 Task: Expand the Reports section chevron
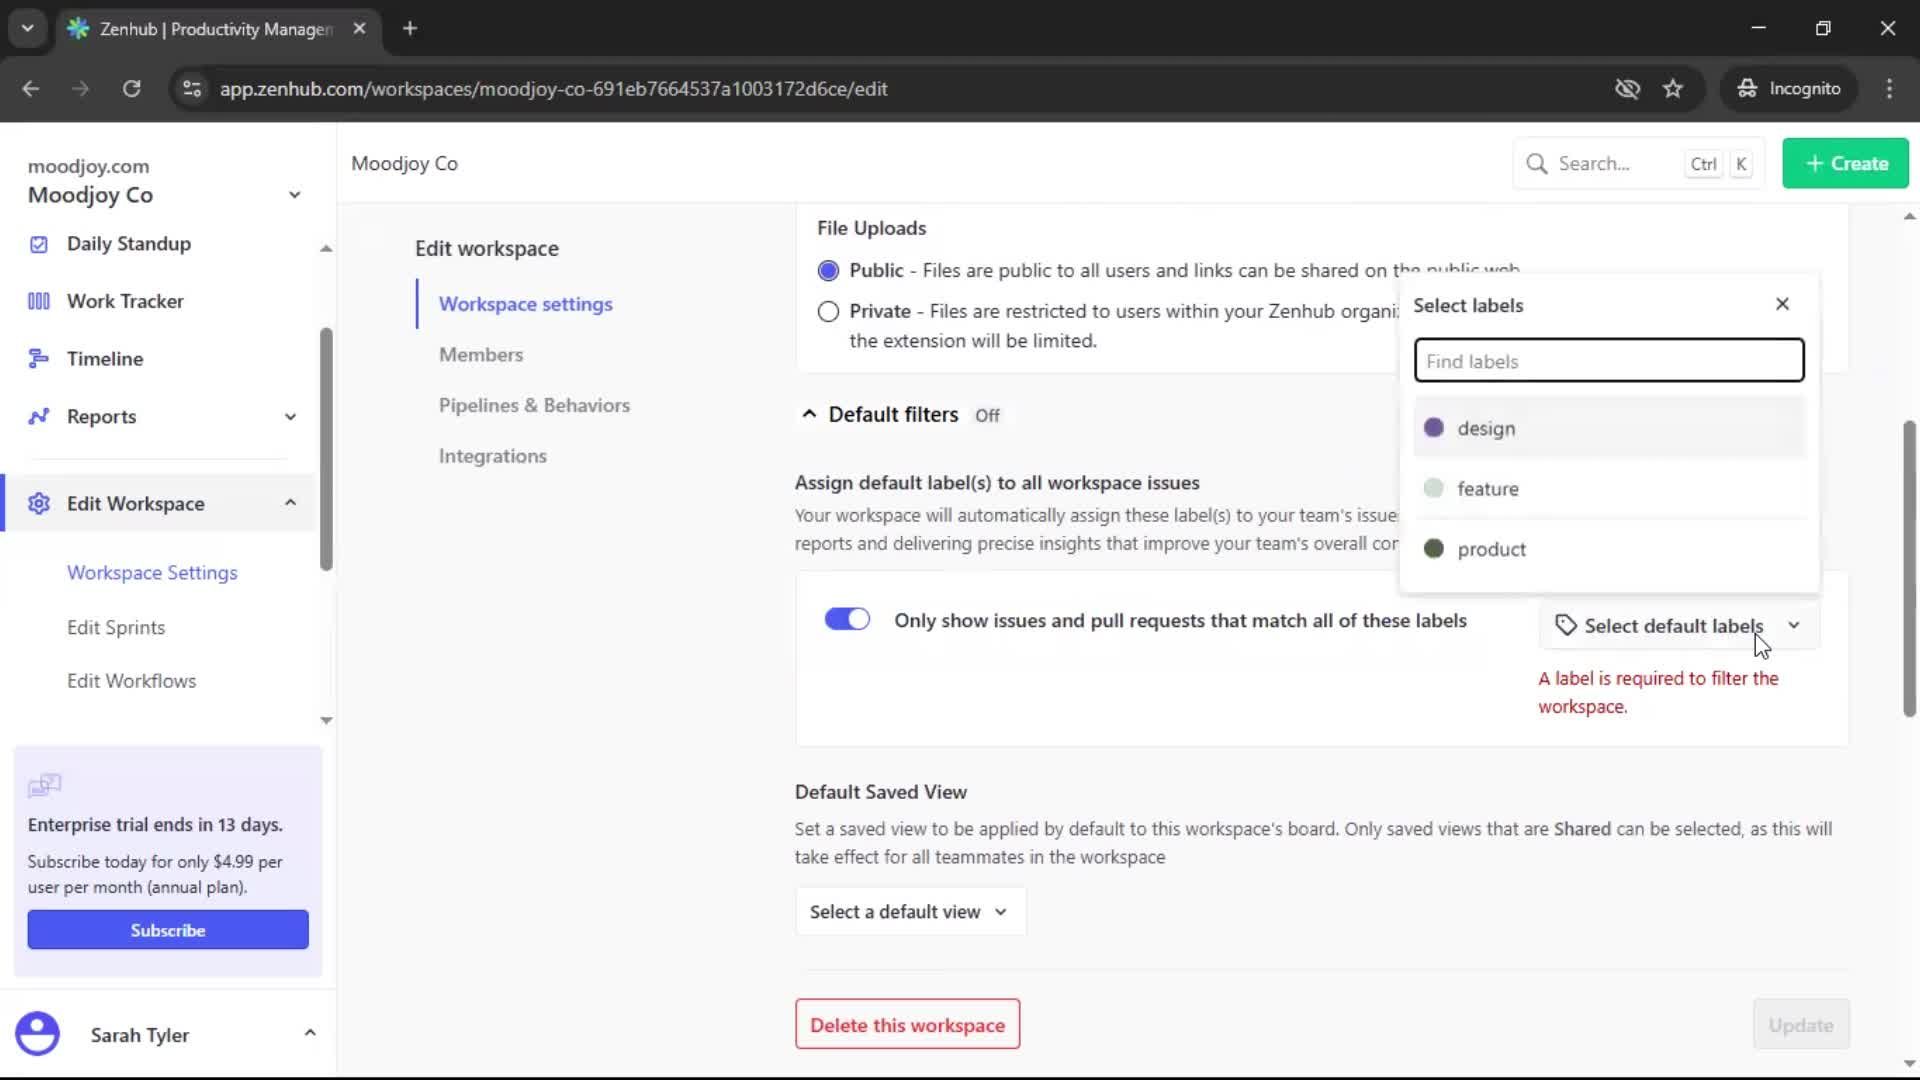click(290, 416)
